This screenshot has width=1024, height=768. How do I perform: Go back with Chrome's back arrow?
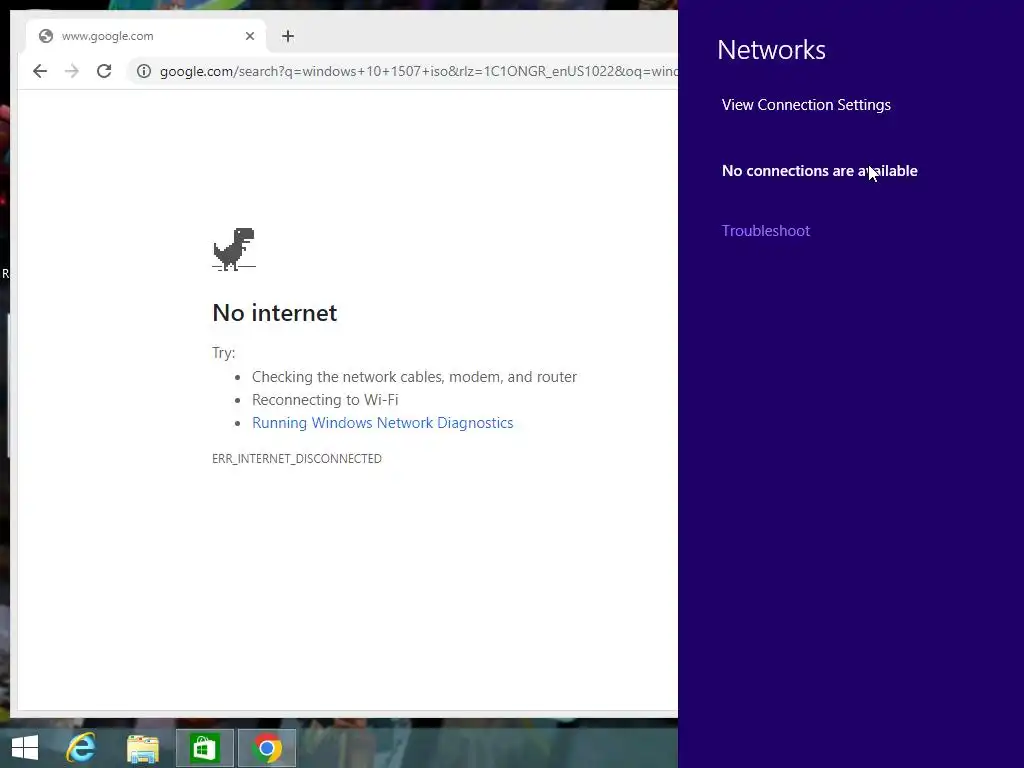pyautogui.click(x=40, y=71)
